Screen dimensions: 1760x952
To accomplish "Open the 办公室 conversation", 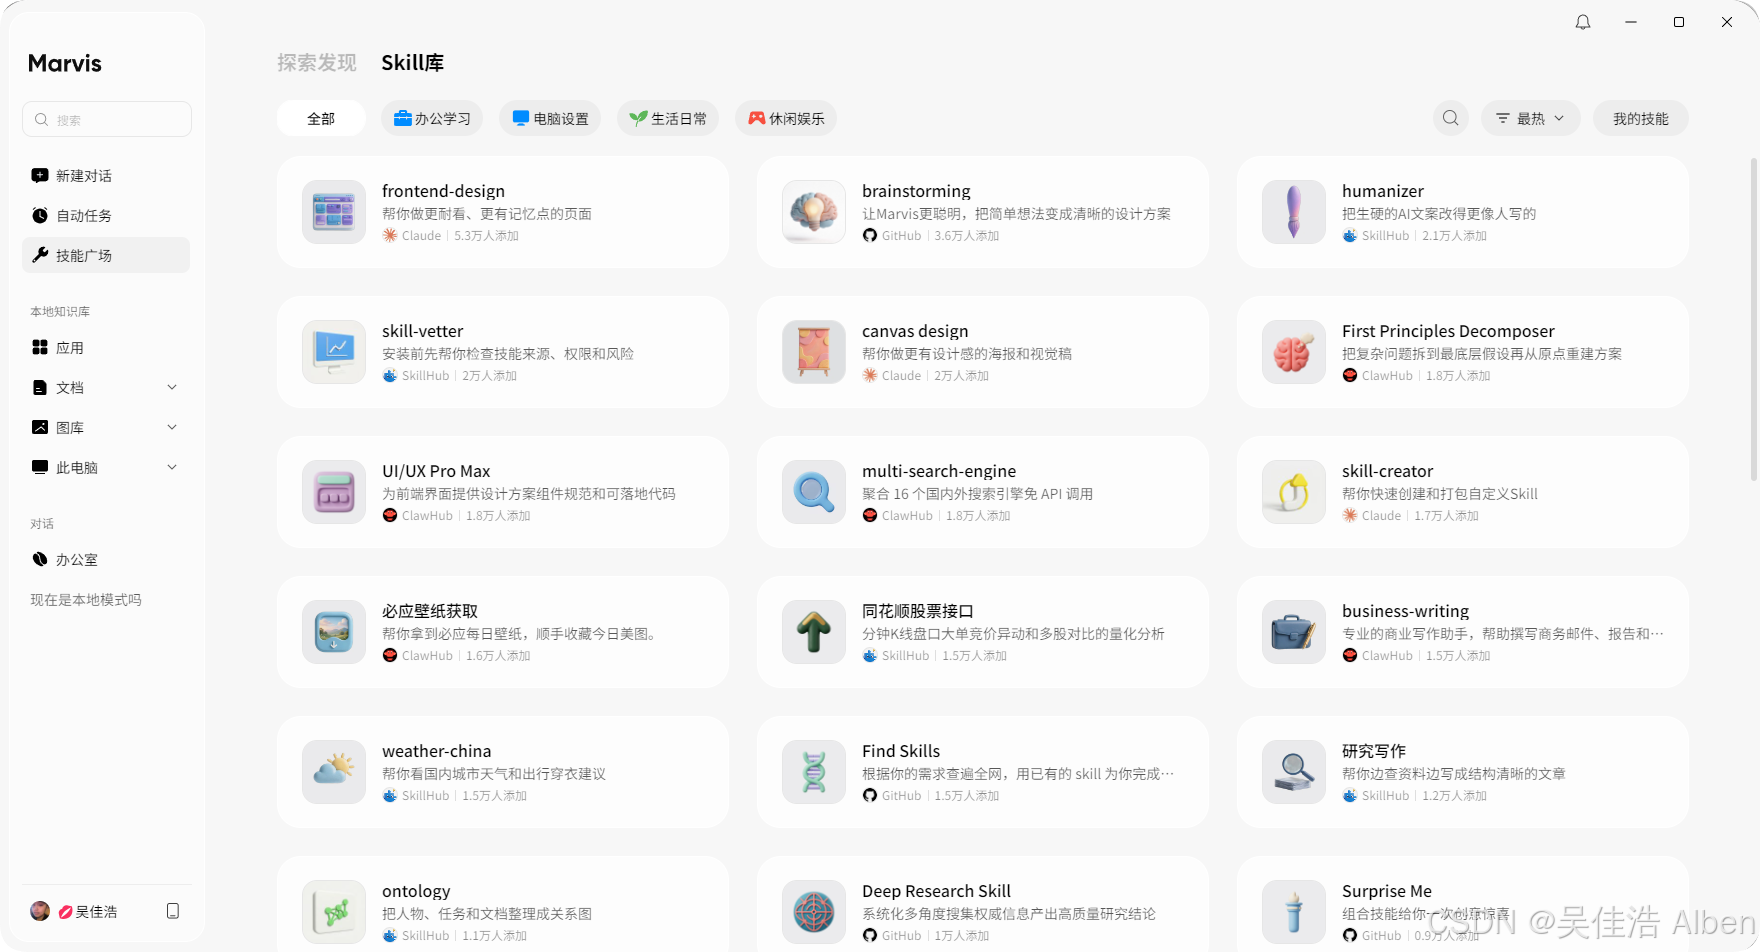I will coord(106,559).
